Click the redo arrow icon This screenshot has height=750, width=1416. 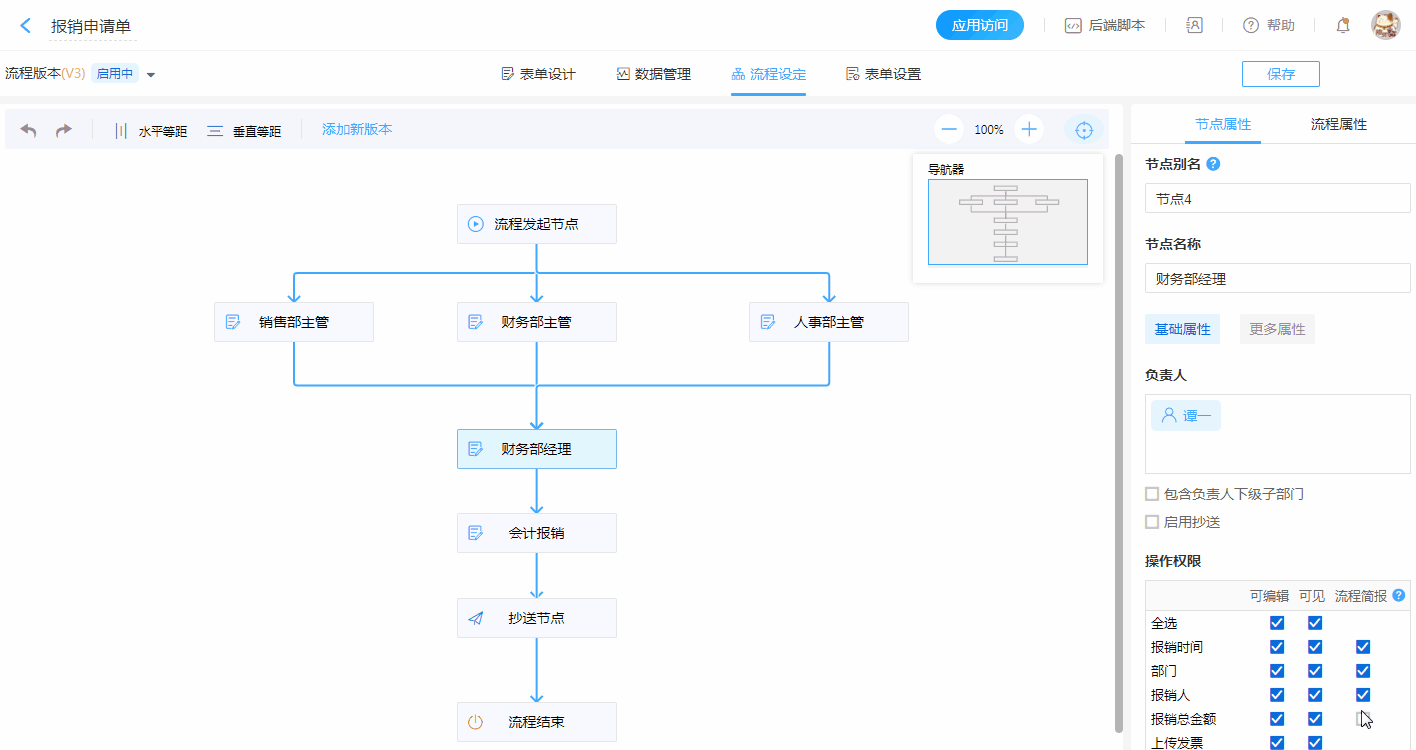tap(63, 130)
